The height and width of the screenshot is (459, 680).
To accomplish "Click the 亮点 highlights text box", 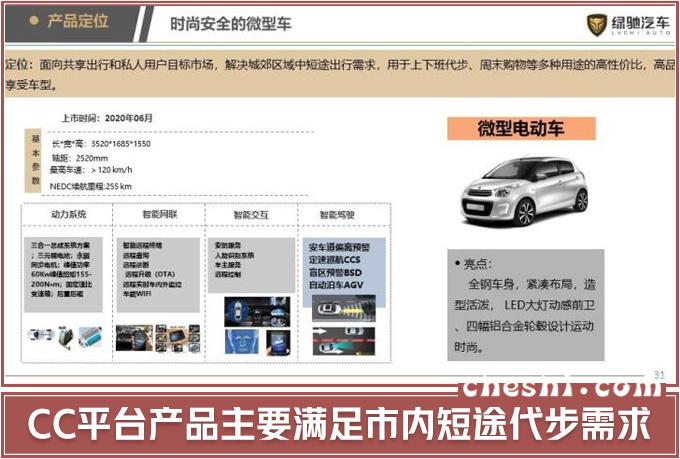I will pos(526,305).
